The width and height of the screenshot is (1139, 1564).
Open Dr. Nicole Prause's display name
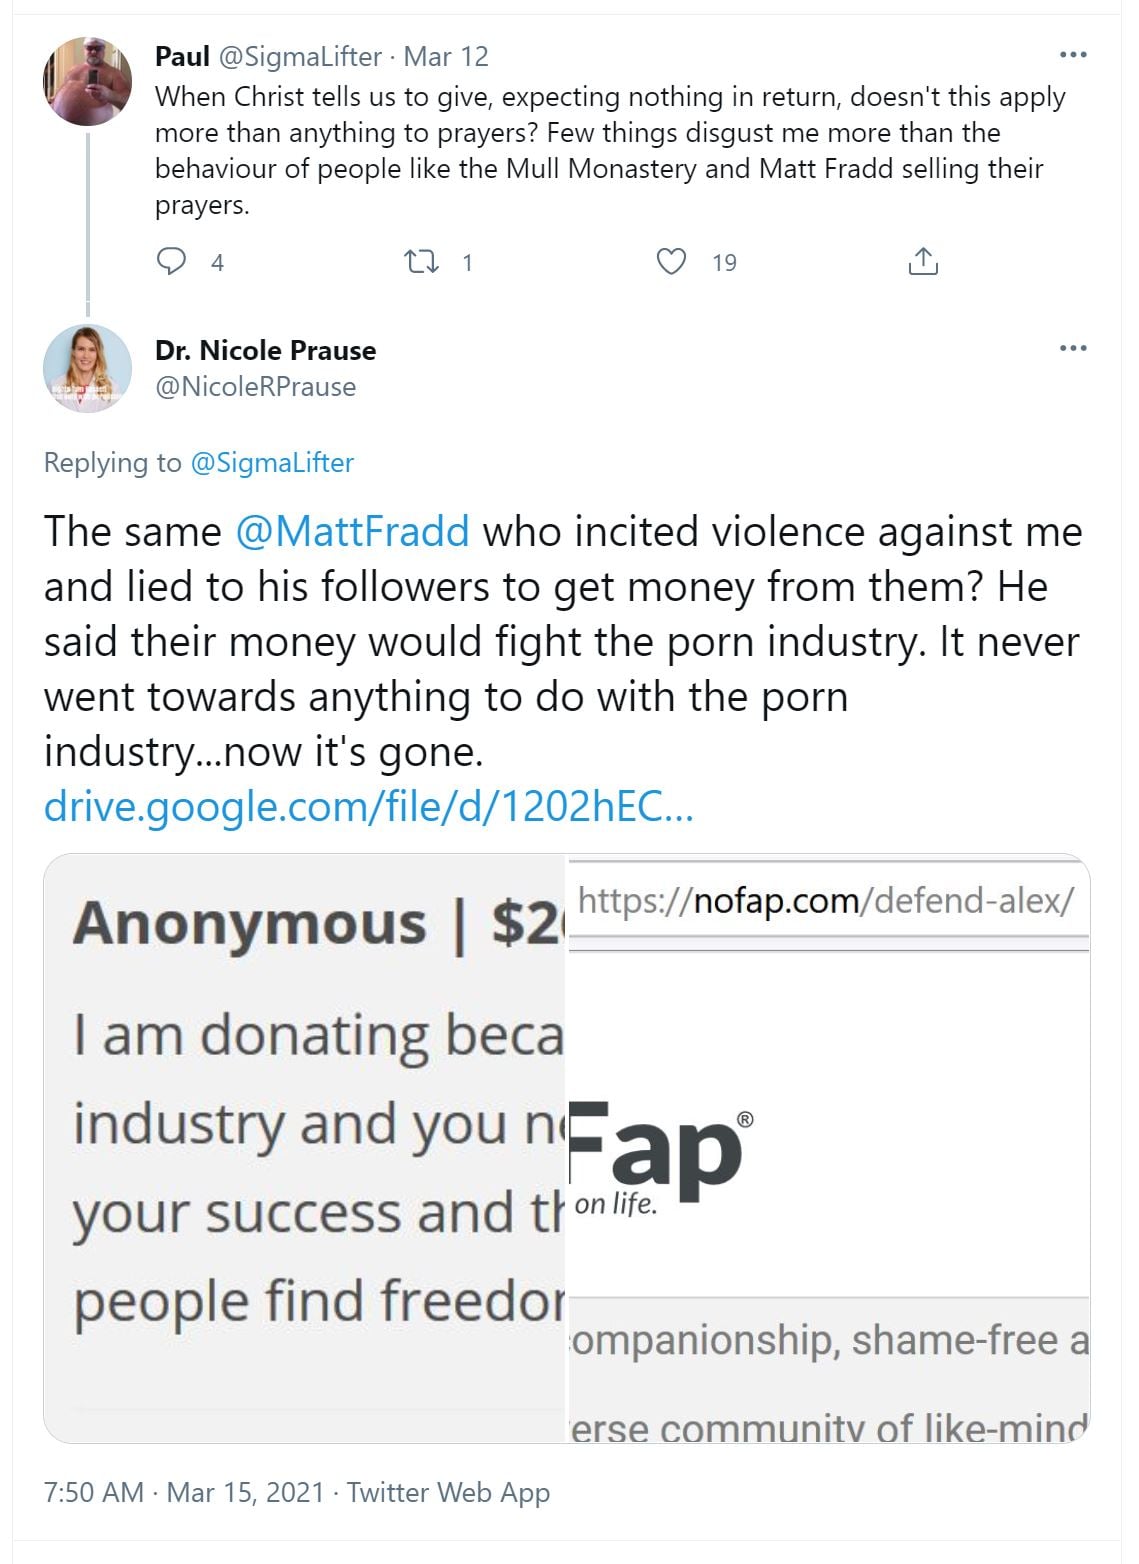click(265, 351)
